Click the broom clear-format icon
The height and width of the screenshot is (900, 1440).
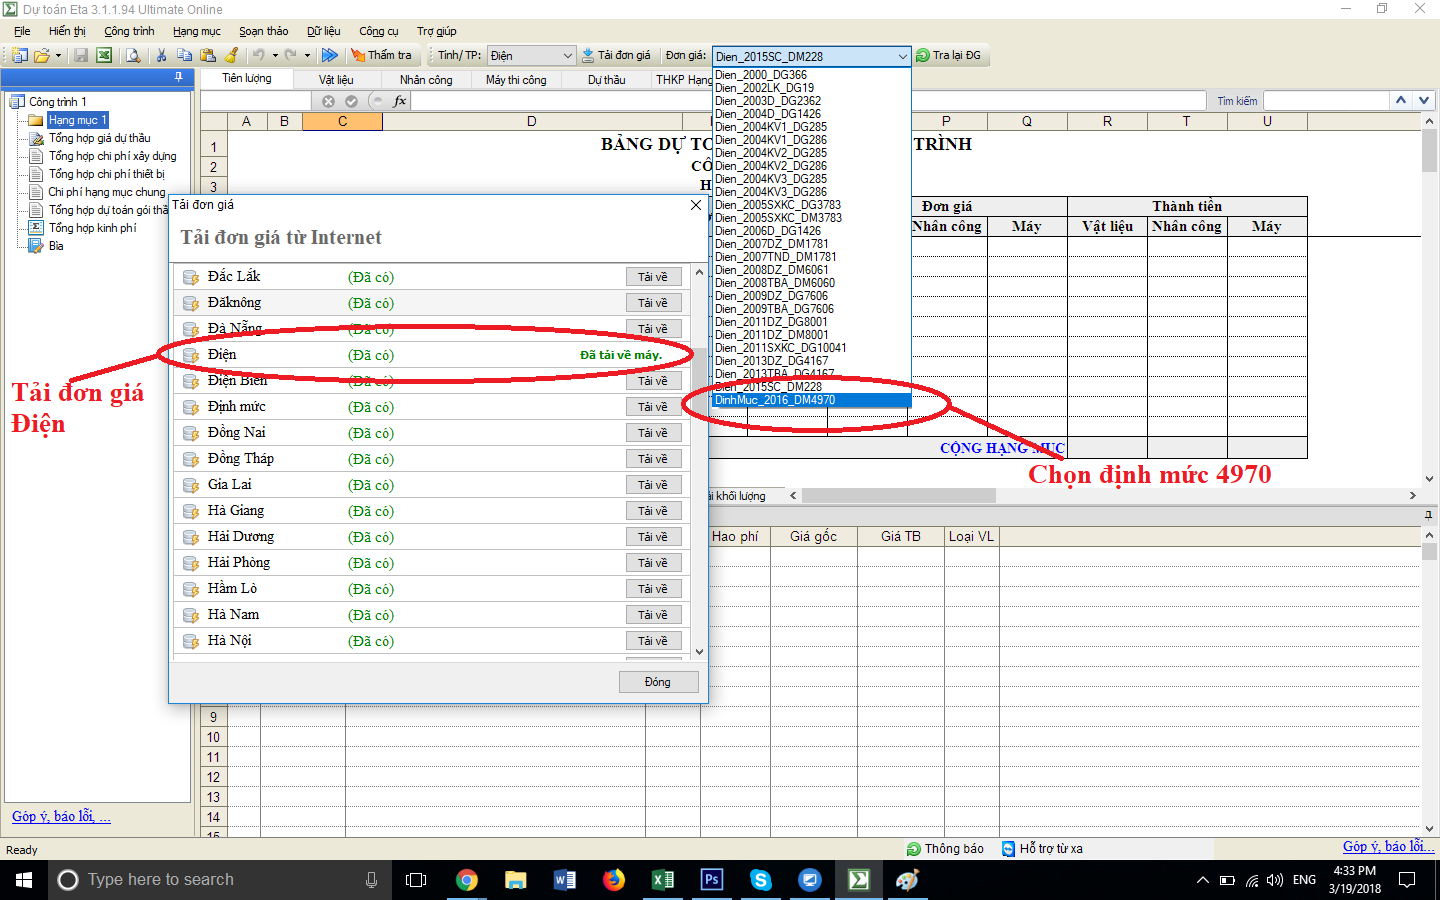coord(232,56)
